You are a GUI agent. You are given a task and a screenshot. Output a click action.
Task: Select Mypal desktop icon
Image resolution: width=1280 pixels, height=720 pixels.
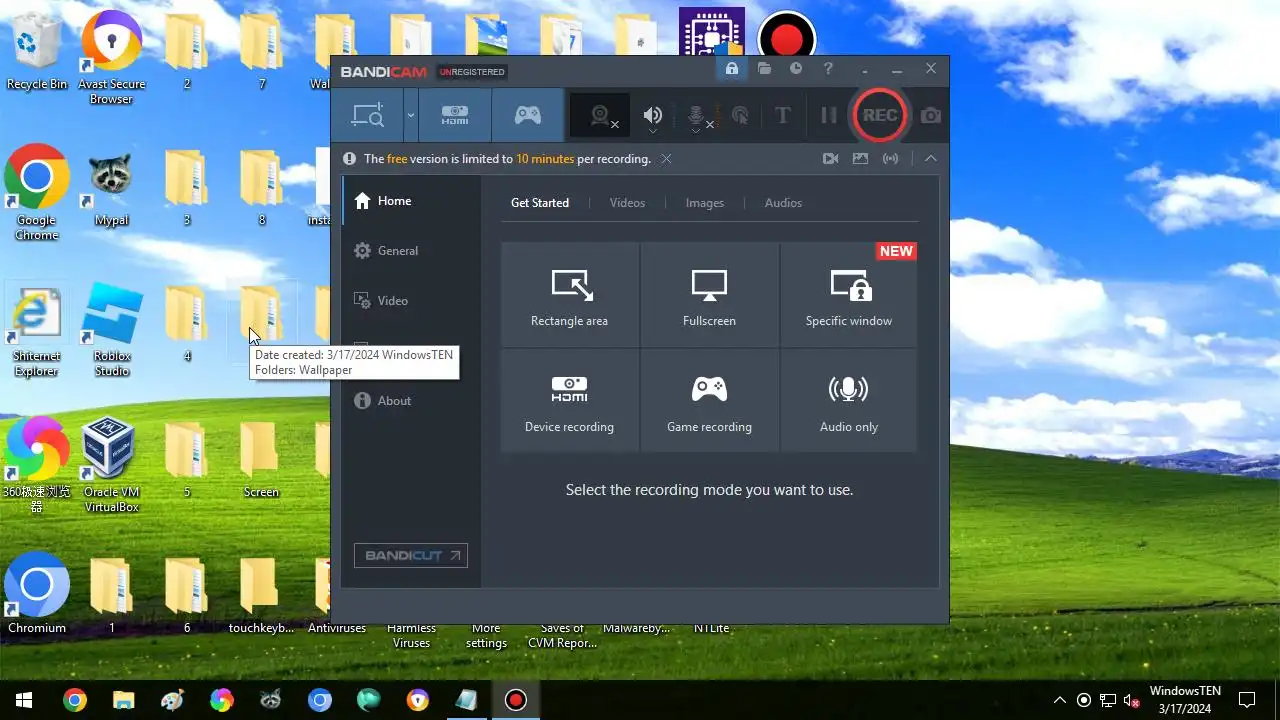tap(111, 187)
